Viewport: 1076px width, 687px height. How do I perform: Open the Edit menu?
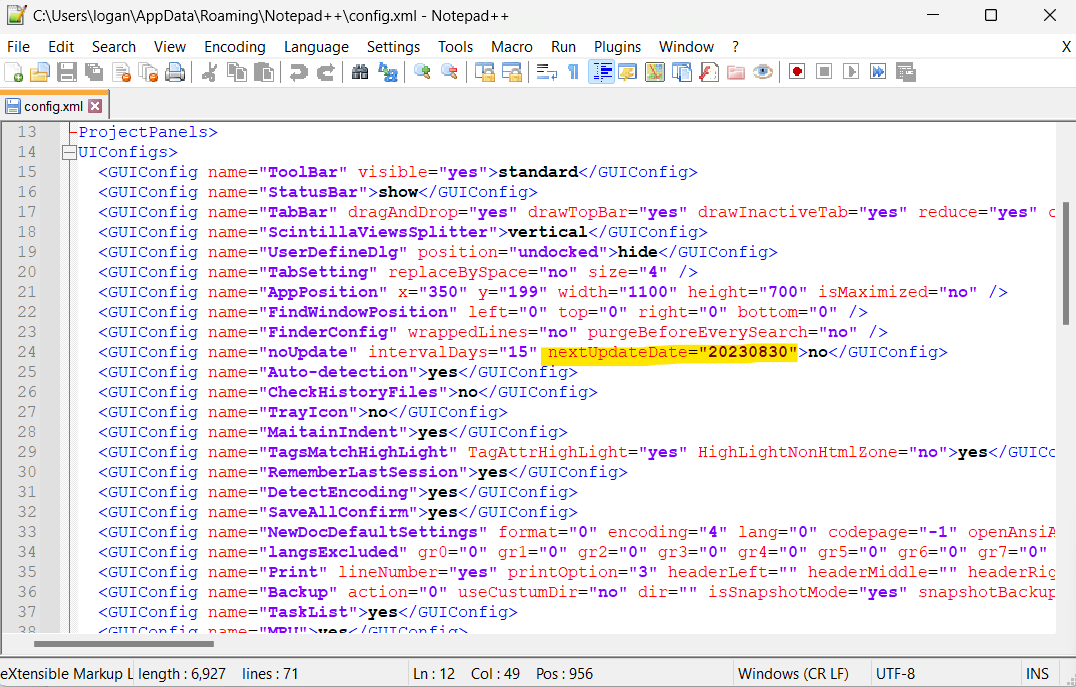(61, 47)
